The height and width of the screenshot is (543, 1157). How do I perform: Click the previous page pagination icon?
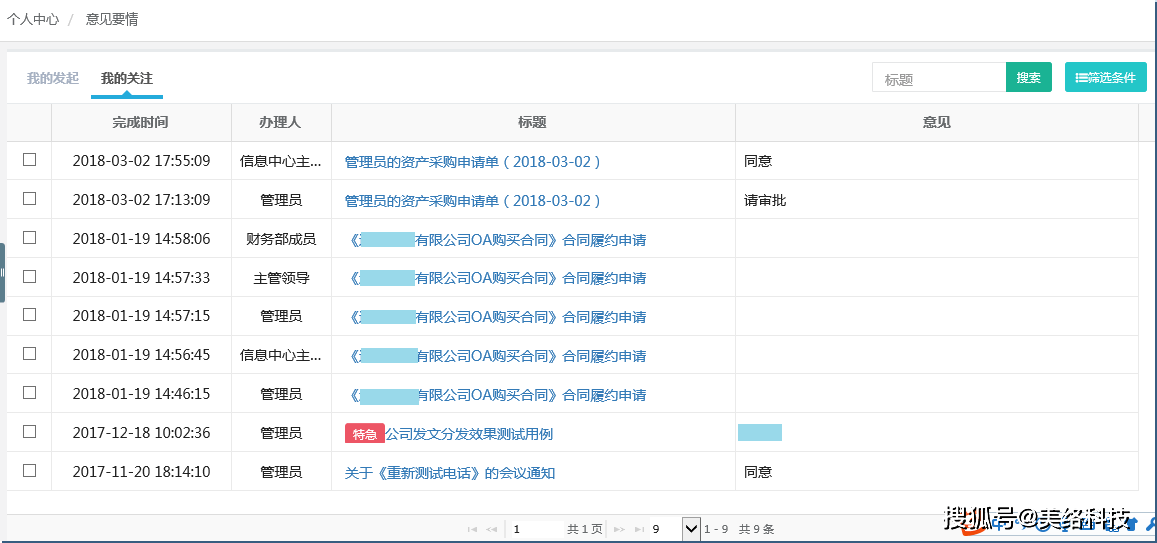click(x=491, y=529)
